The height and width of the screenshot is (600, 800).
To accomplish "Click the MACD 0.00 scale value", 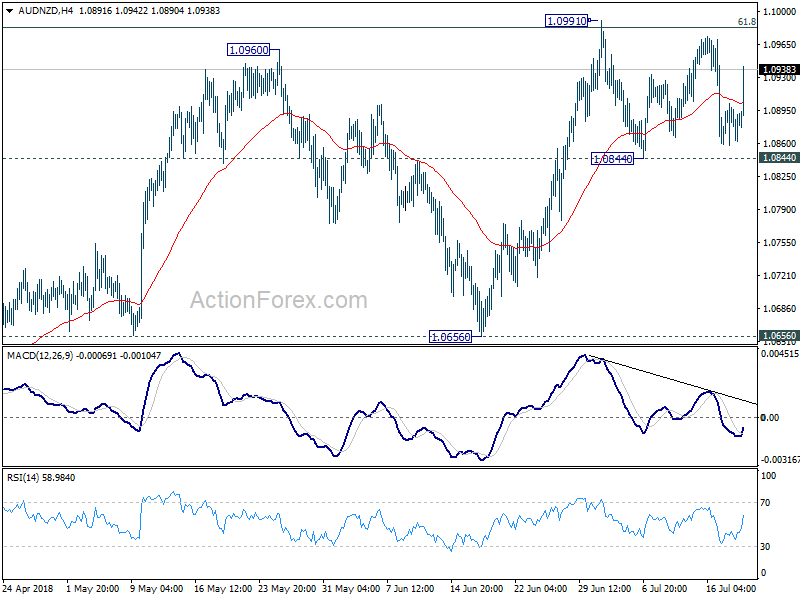I will tap(770, 417).
